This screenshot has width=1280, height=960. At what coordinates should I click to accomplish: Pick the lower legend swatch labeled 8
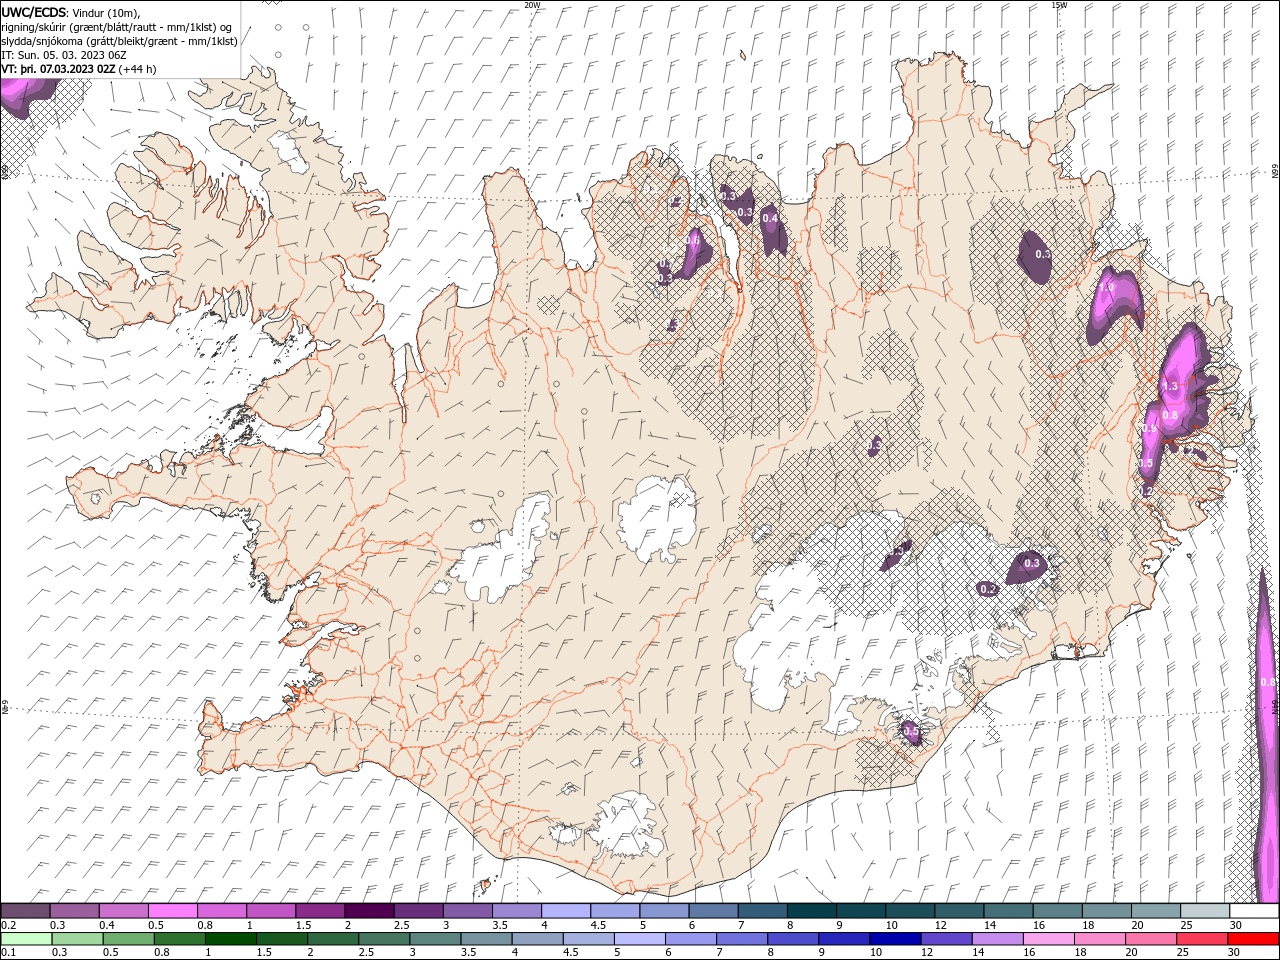(x=793, y=939)
